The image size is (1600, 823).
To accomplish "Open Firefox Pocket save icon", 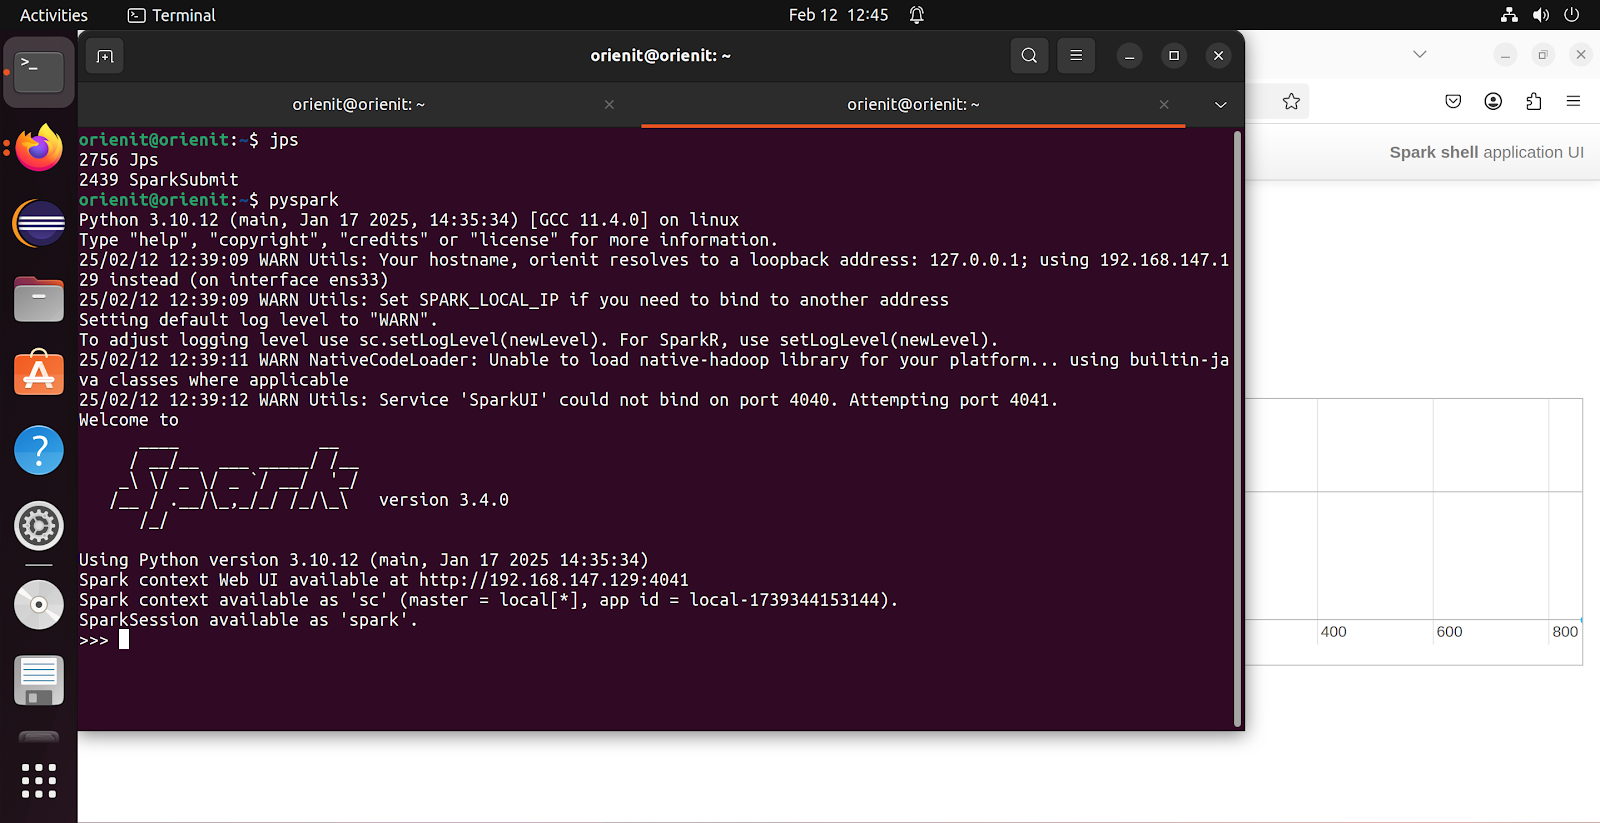I will point(1453,101).
